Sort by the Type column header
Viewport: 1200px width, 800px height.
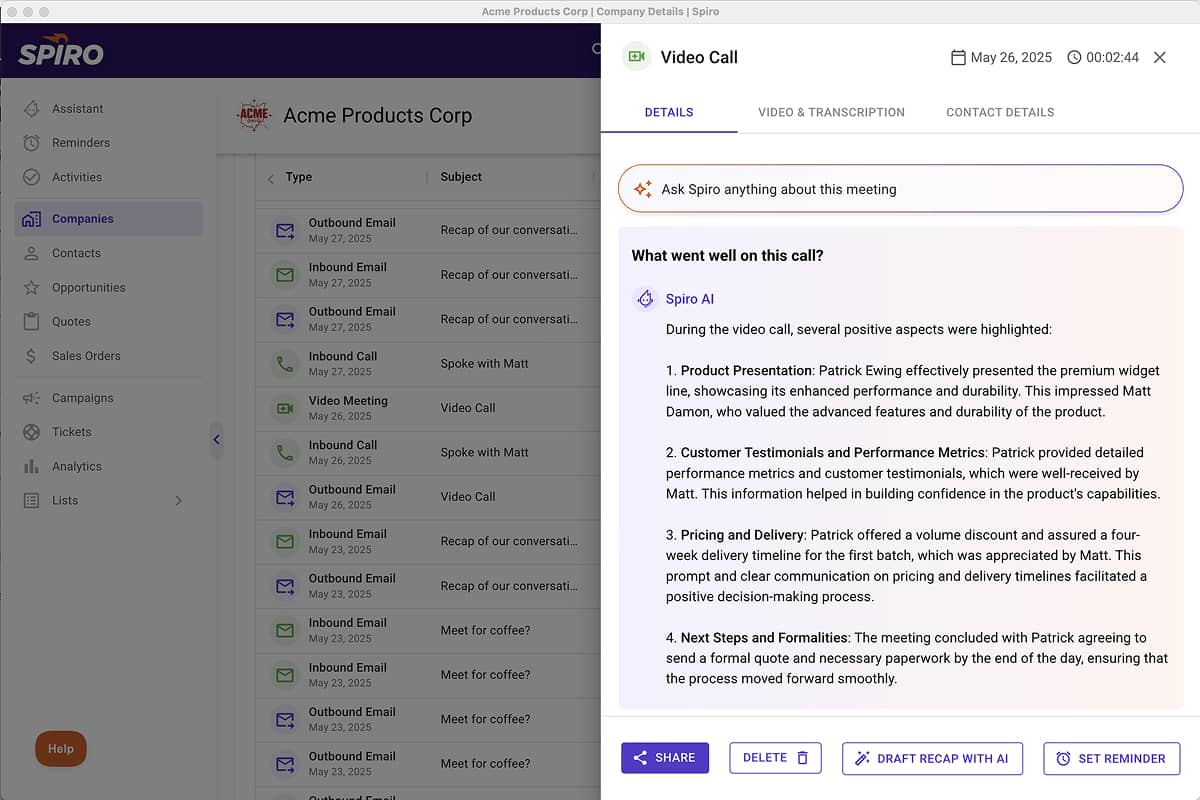pos(299,177)
